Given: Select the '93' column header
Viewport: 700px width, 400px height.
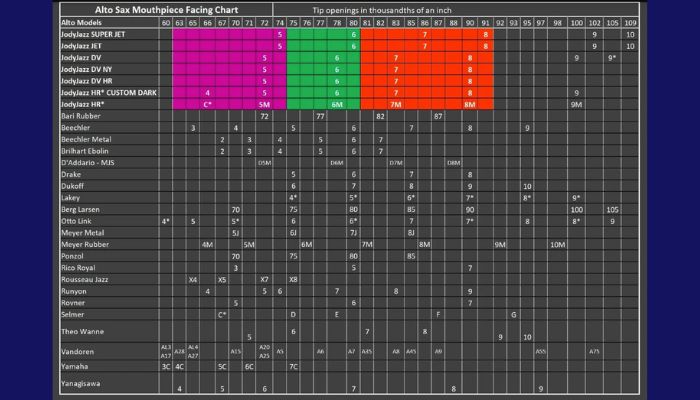Looking at the screenshot, I should pyautogui.click(x=514, y=23).
